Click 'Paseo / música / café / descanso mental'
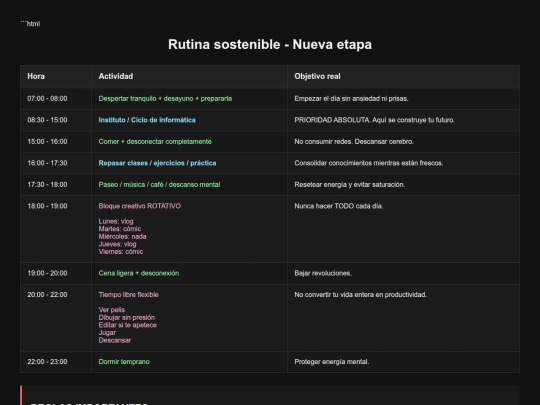 click(159, 185)
